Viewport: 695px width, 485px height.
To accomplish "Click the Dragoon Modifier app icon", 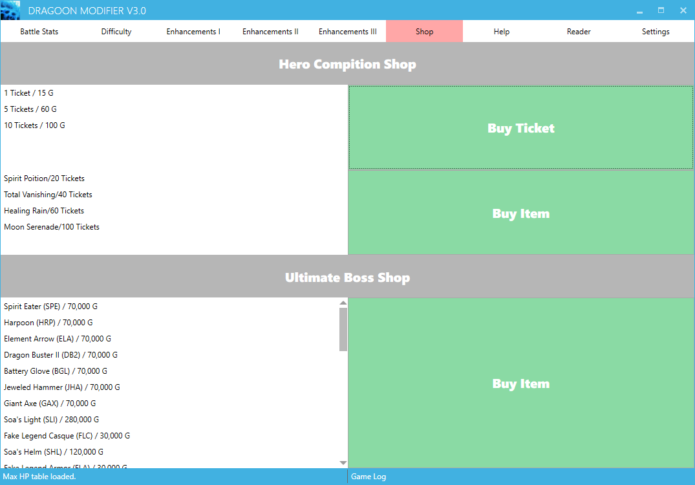I will 13,10.
